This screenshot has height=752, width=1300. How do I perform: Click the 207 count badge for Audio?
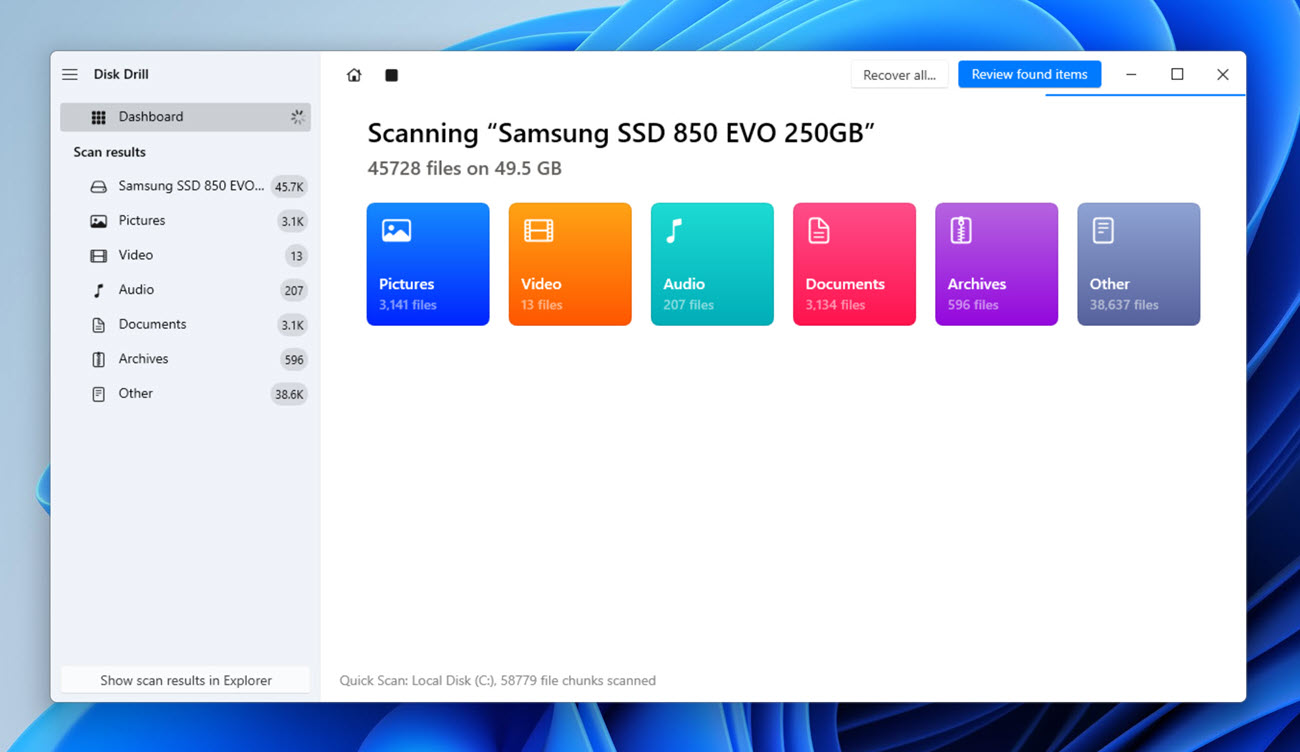point(293,291)
